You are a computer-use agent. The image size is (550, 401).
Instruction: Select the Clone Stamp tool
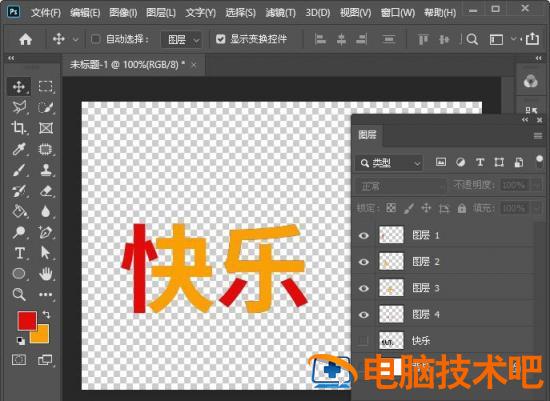point(46,170)
